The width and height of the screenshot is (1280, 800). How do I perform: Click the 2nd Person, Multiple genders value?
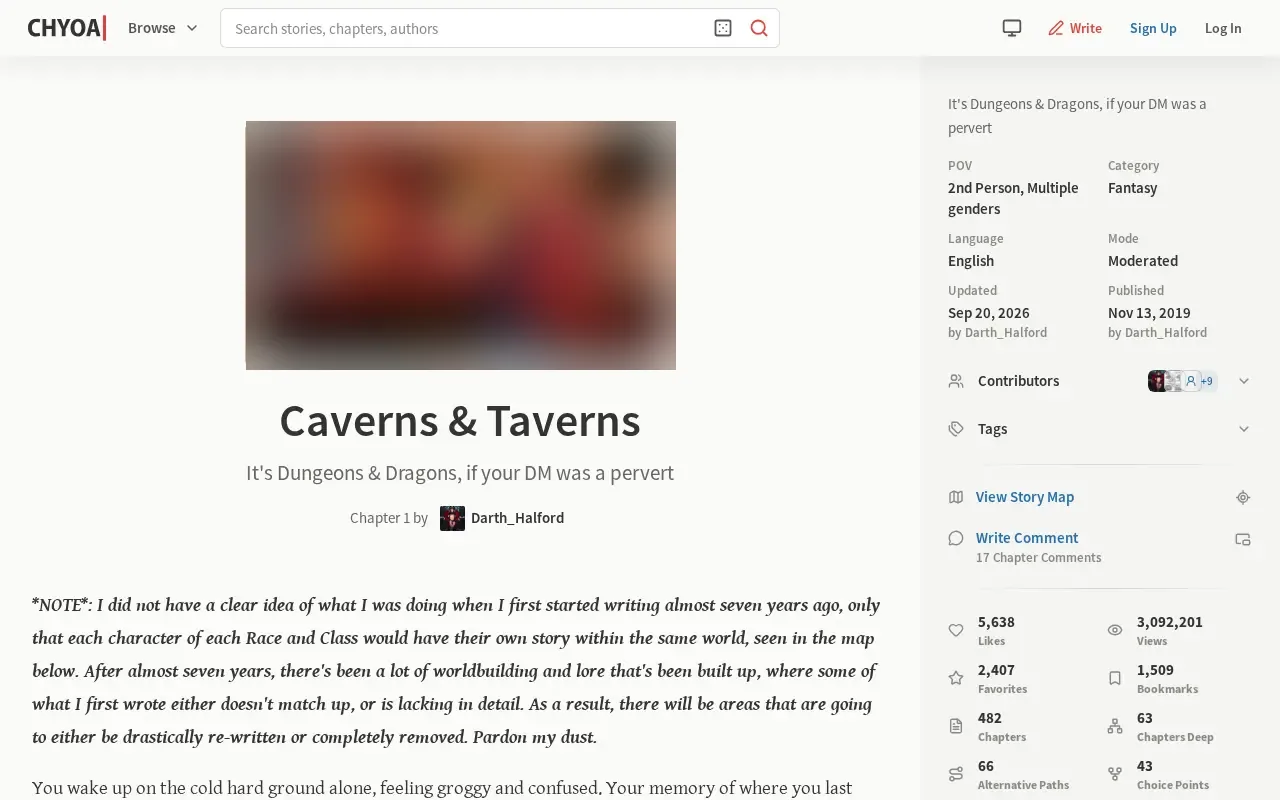[x=1013, y=198]
